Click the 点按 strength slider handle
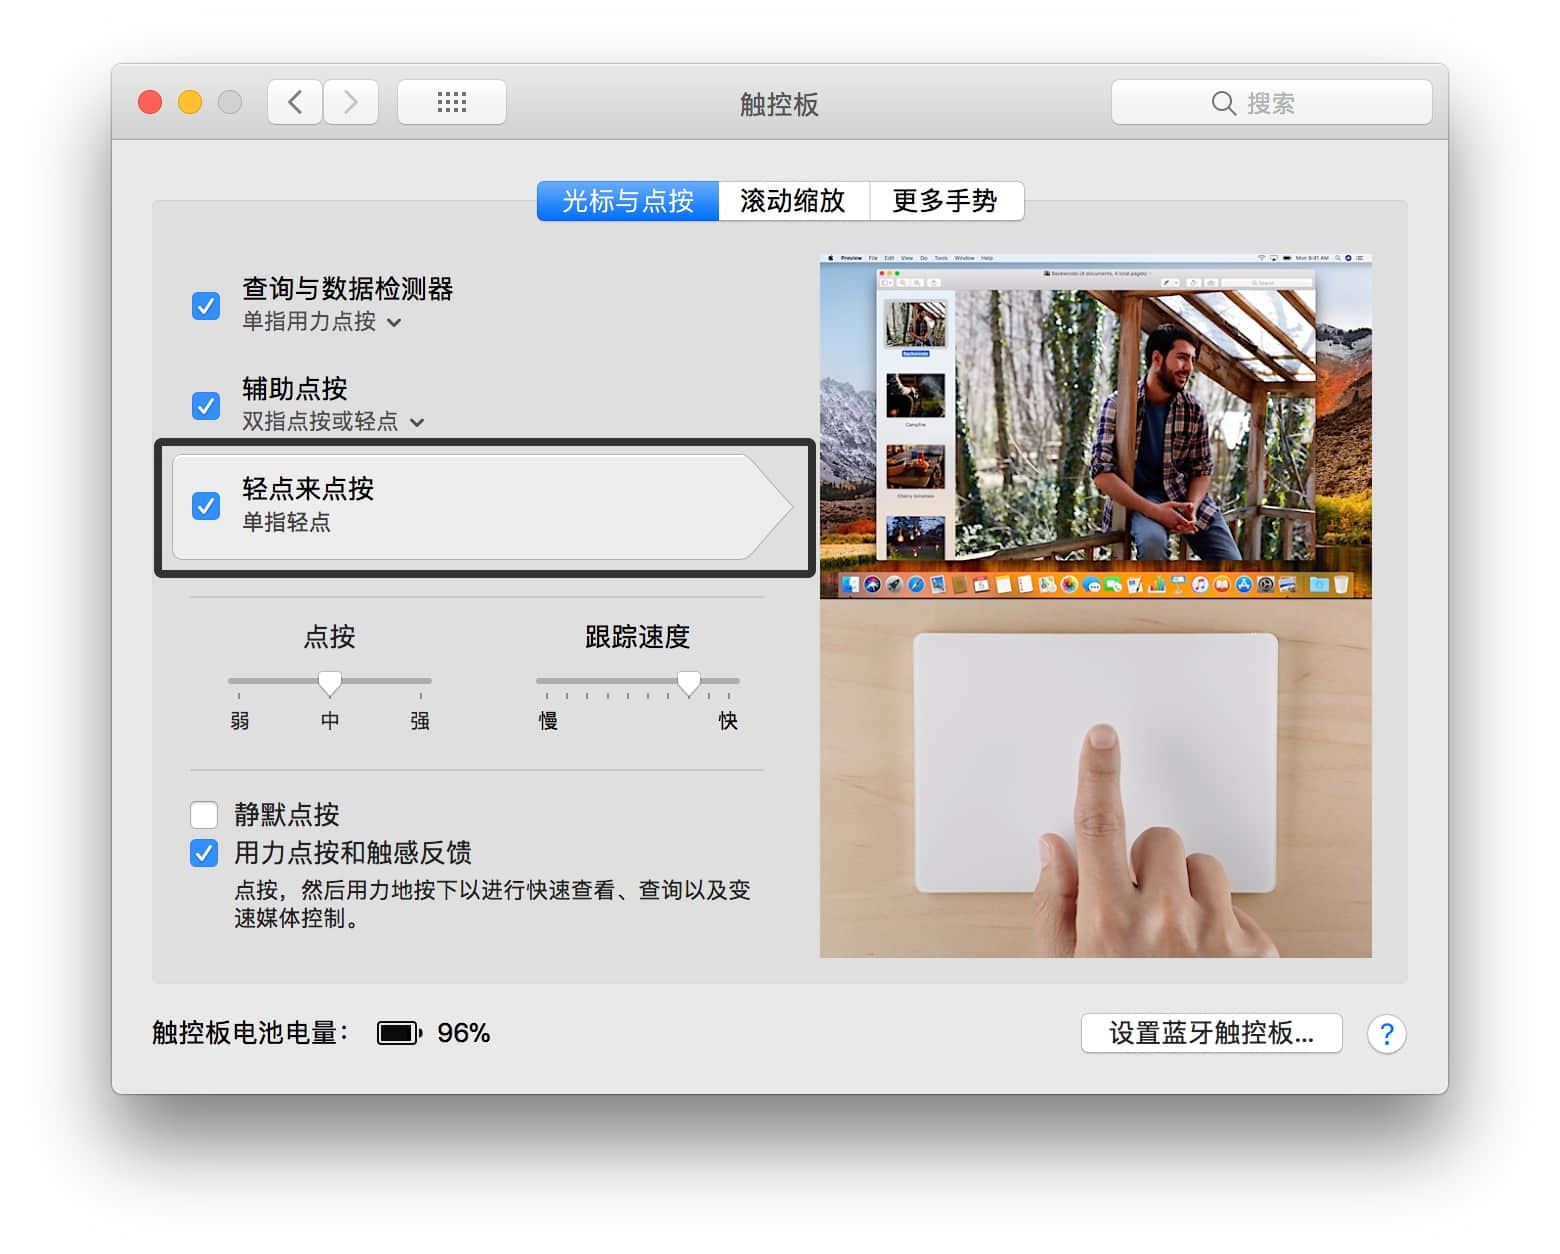Viewport: 1560px width, 1254px height. point(330,683)
